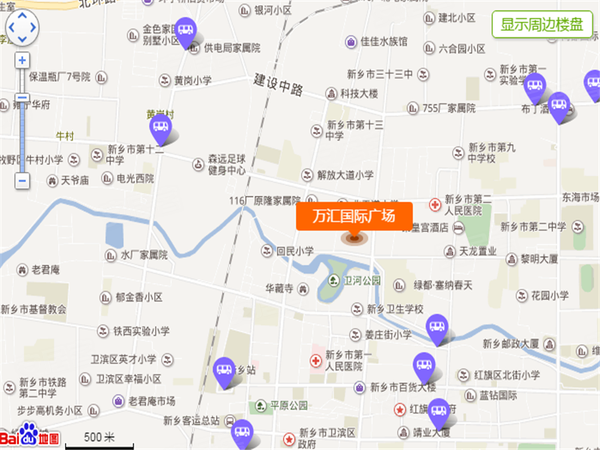Click the 卫河公园 park icon
Screen dimensions: 600x450
(334, 280)
